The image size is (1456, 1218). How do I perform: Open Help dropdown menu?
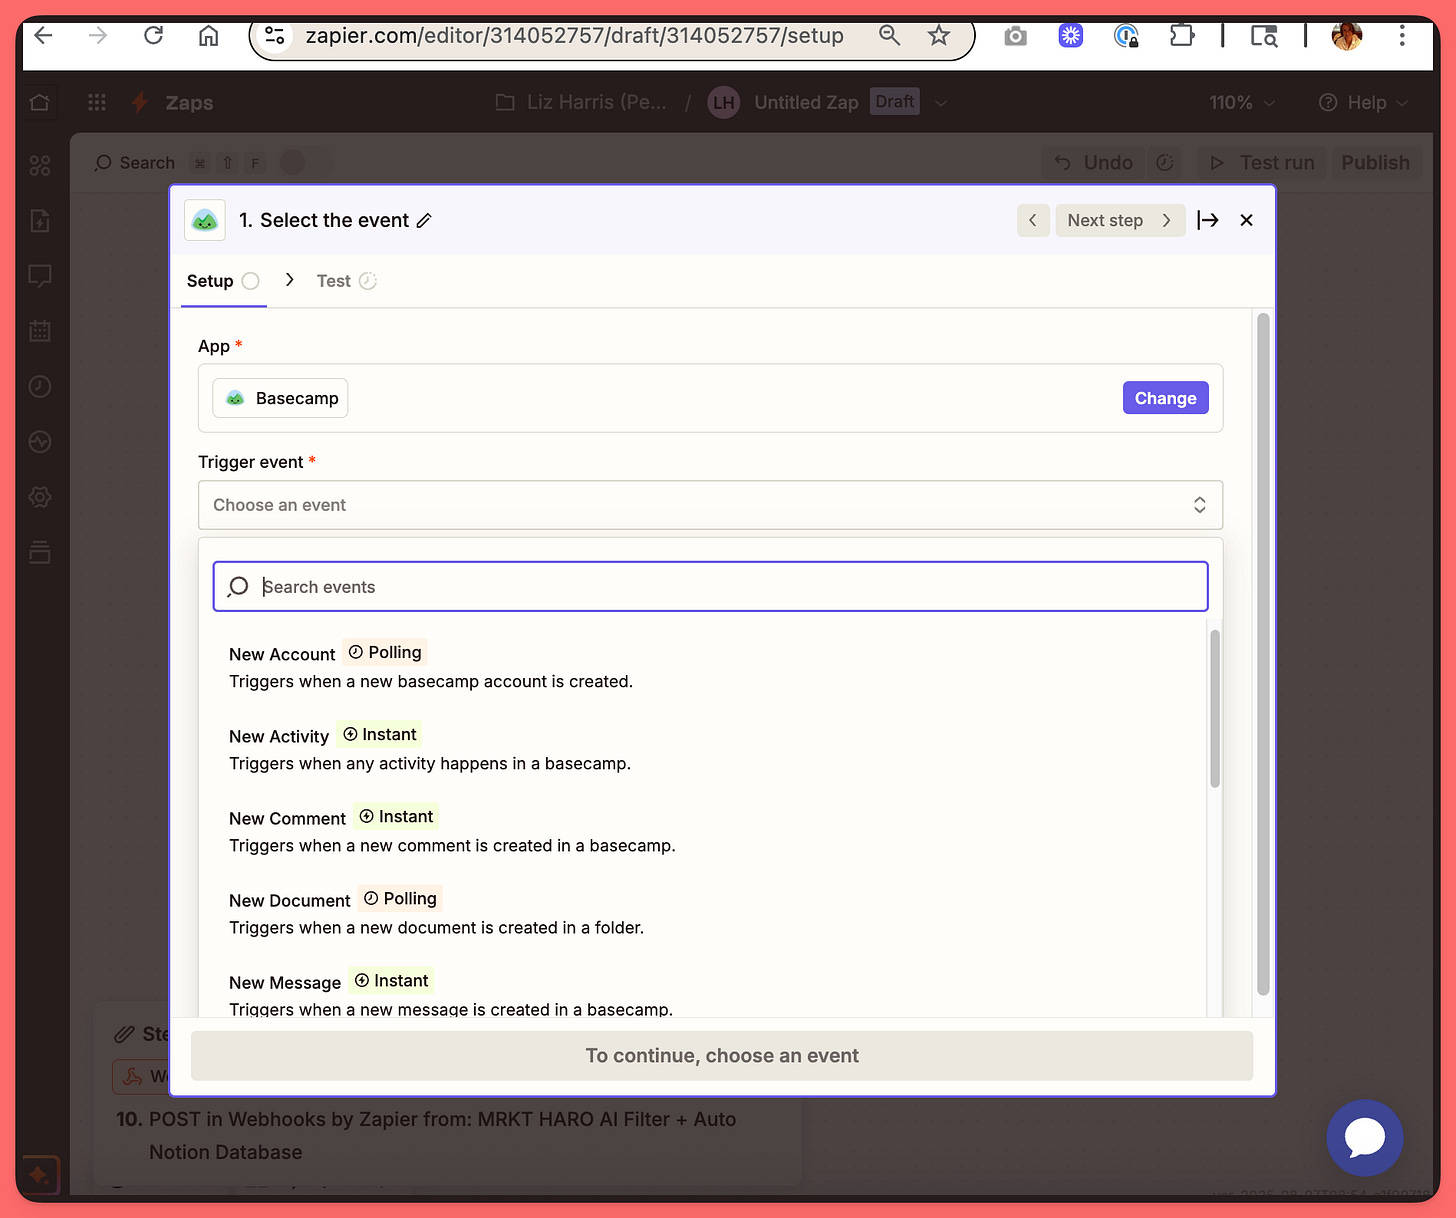point(1364,103)
